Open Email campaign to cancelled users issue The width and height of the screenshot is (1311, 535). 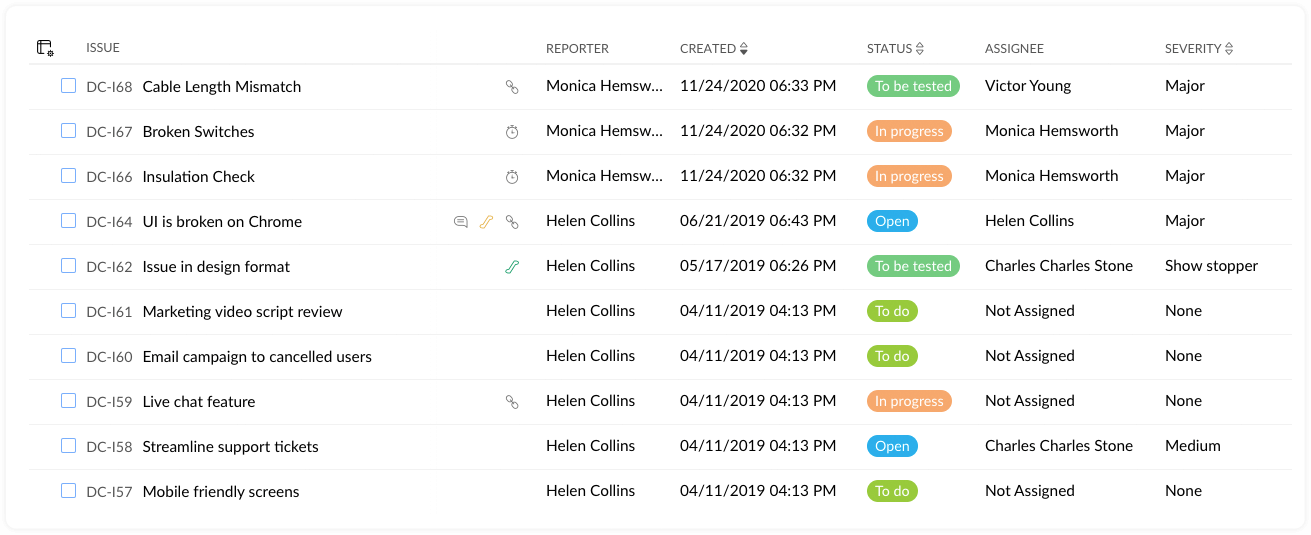tap(257, 357)
